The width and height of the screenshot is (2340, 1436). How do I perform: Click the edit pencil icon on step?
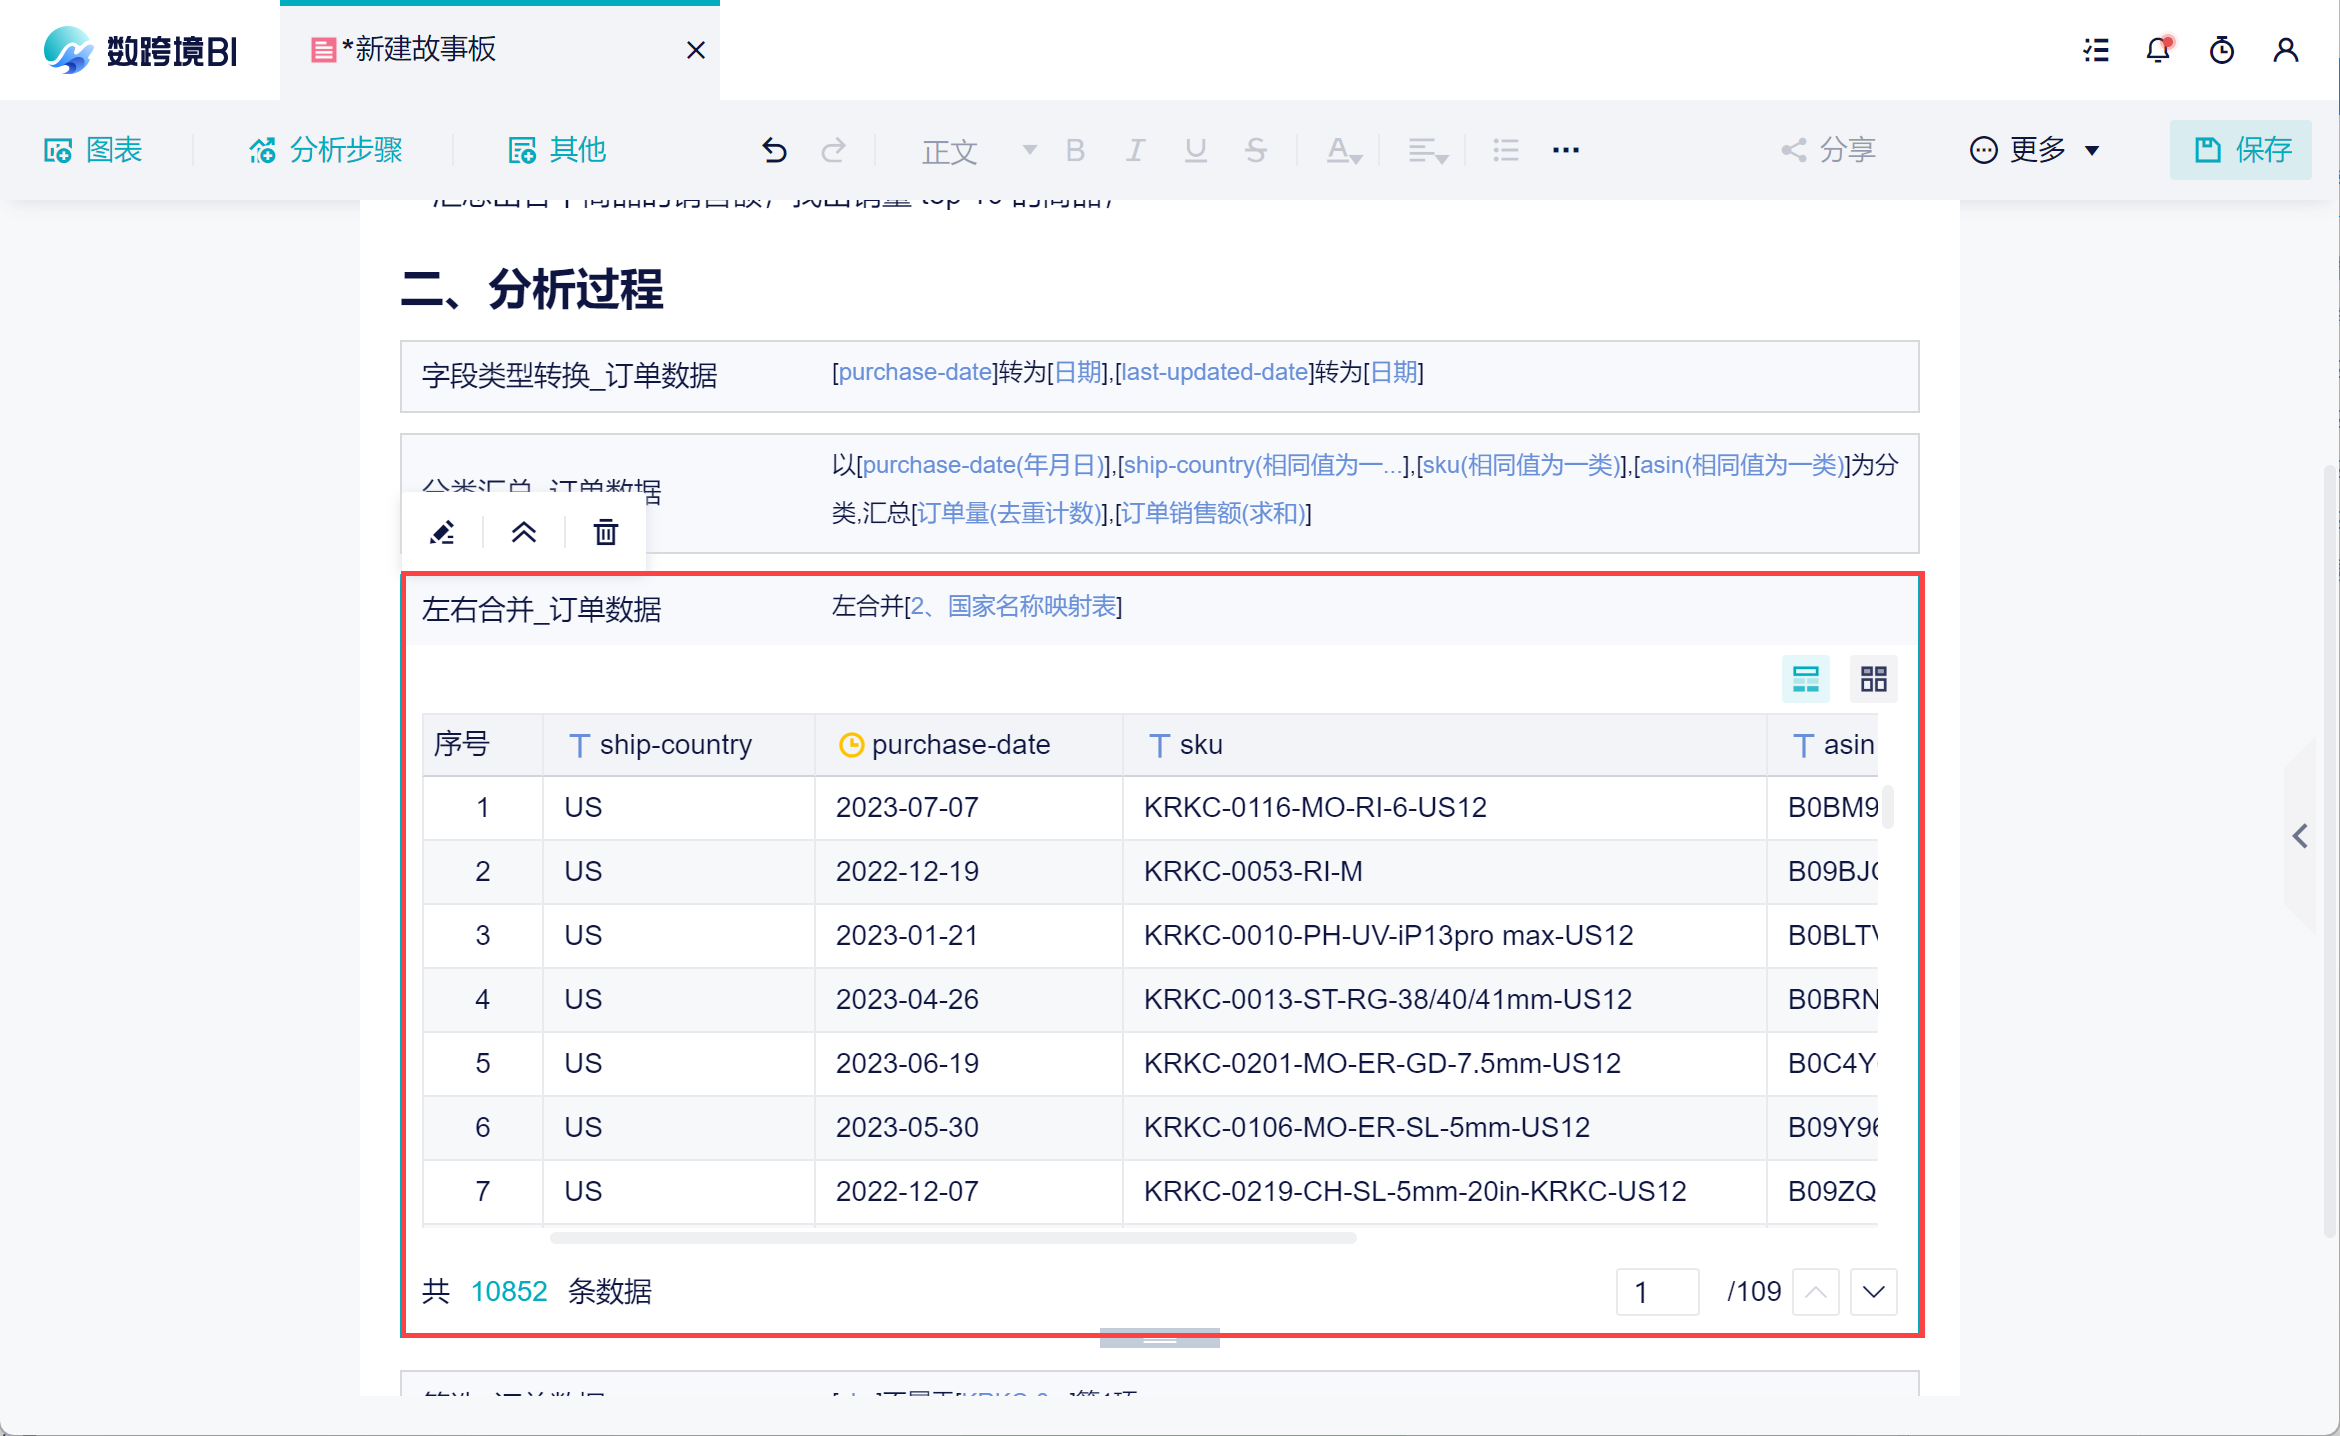pyautogui.click(x=442, y=532)
